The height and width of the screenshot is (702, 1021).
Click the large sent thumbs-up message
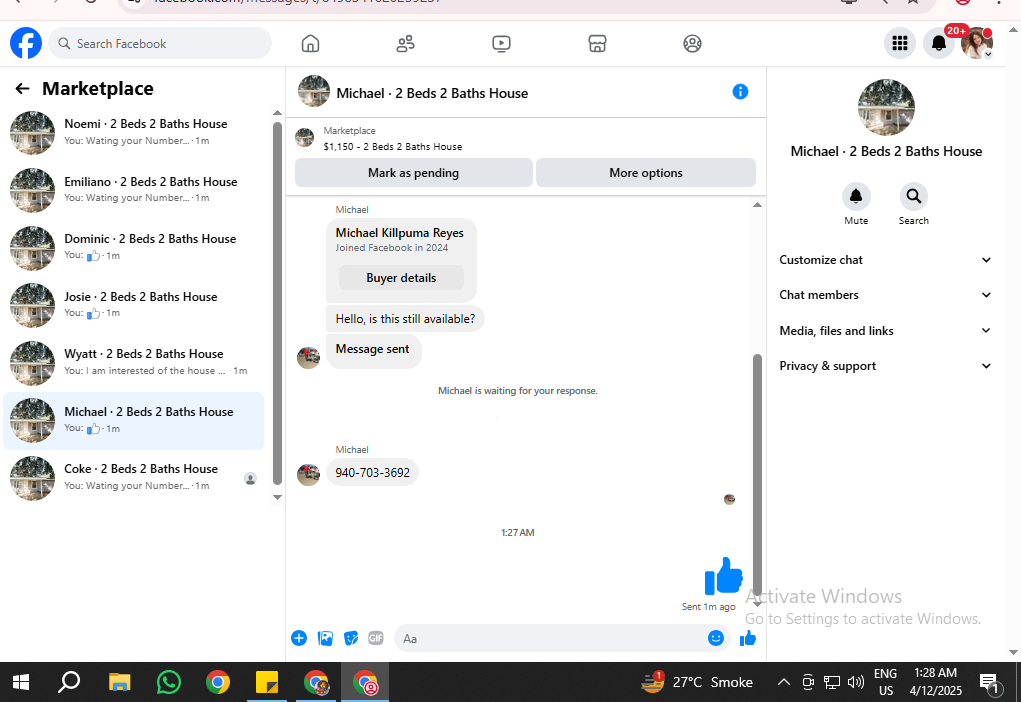click(723, 576)
